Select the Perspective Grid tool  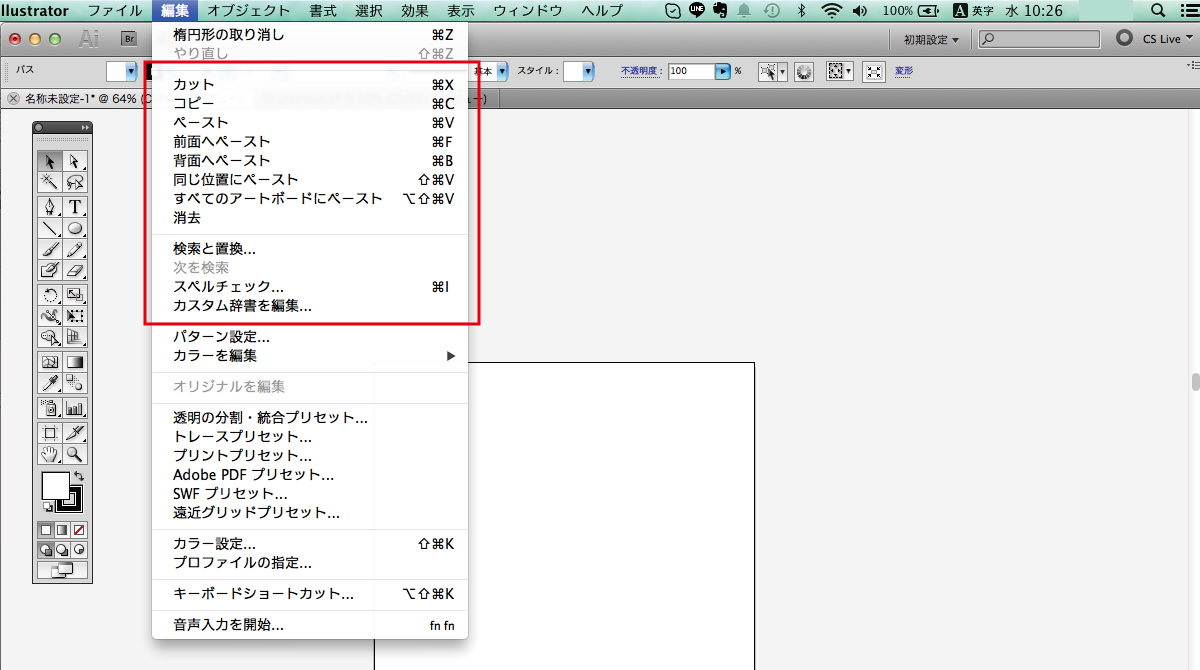point(75,337)
